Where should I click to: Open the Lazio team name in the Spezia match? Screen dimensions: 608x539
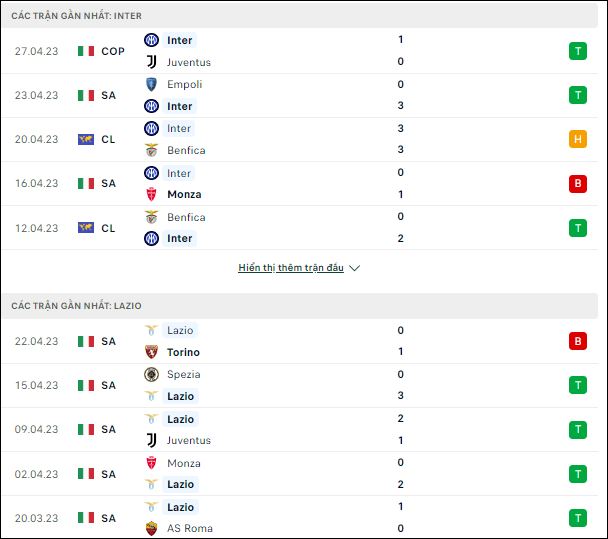[x=180, y=396]
